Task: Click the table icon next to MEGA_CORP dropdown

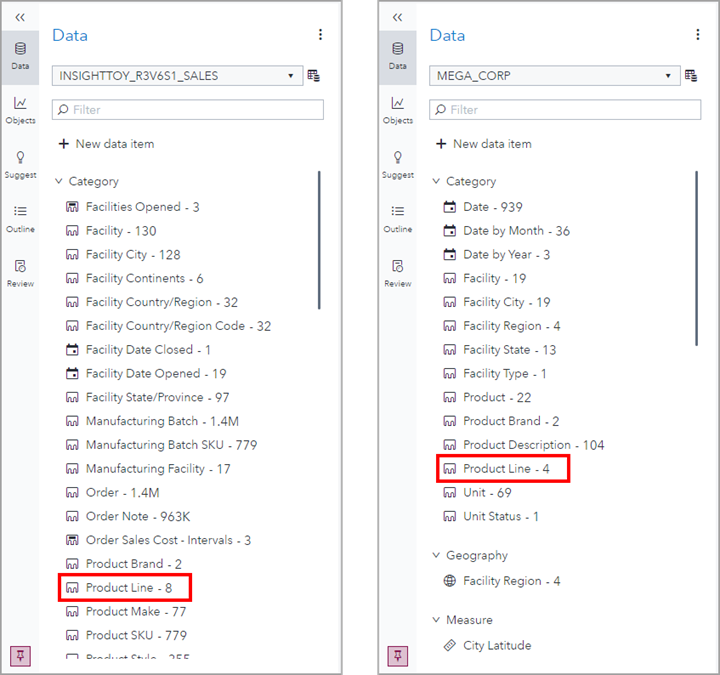Action: 691,75
